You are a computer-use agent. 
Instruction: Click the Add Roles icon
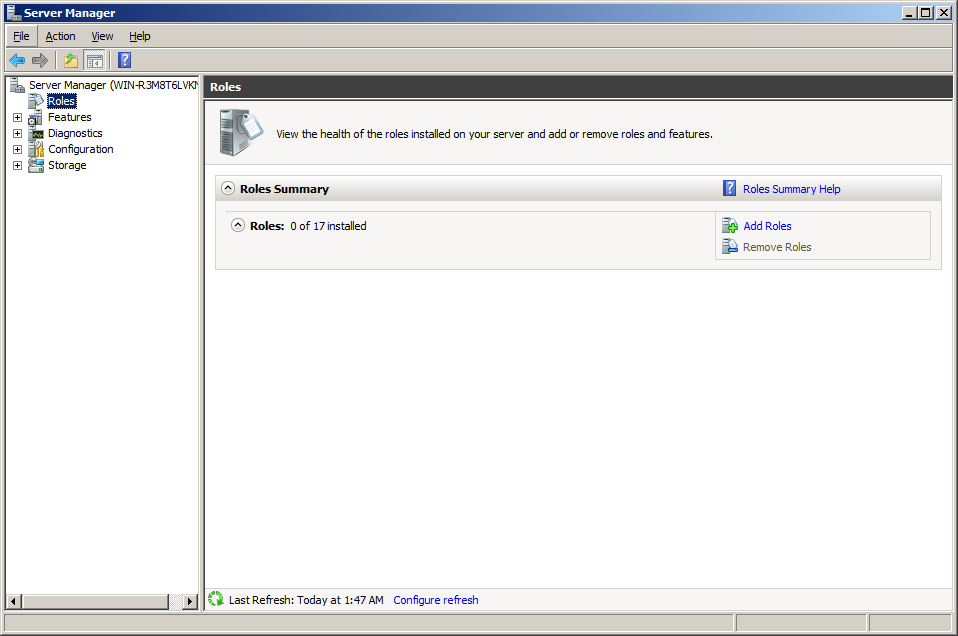730,226
